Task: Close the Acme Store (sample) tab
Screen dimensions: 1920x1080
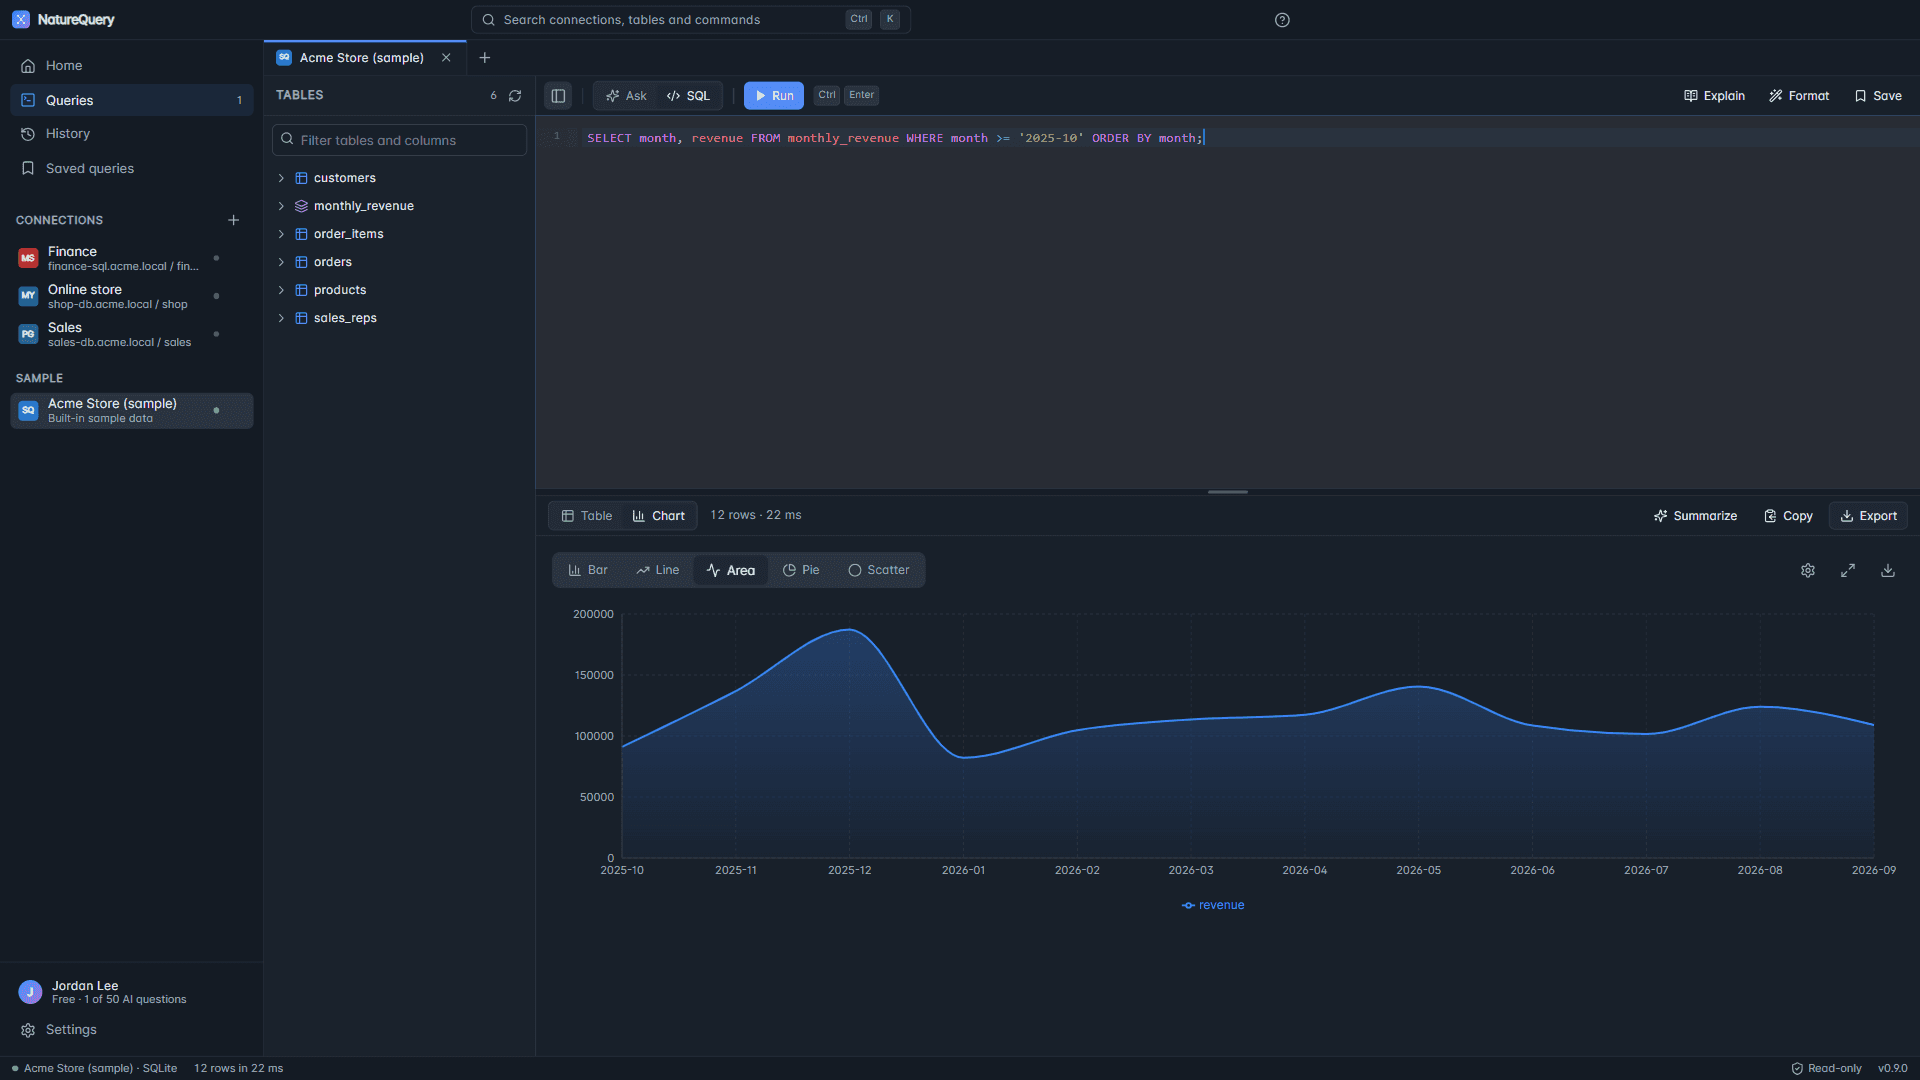Action: pos(446,58)
